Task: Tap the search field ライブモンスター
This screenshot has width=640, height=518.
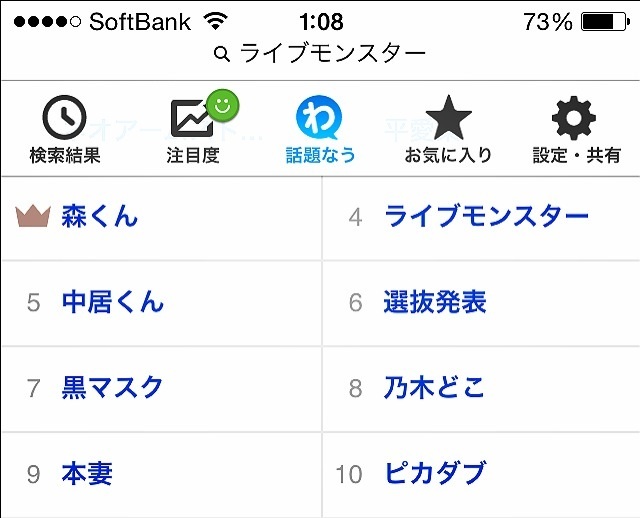Action: point(332,53)
